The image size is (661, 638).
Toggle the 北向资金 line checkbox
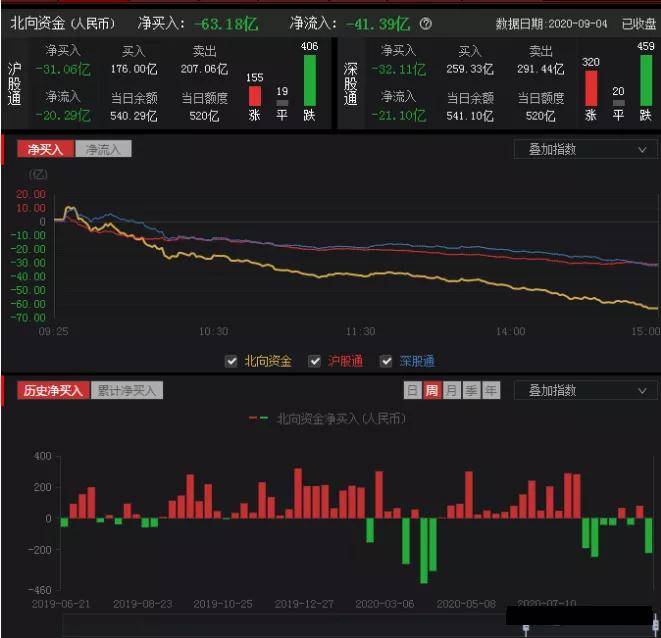point(232,361)
